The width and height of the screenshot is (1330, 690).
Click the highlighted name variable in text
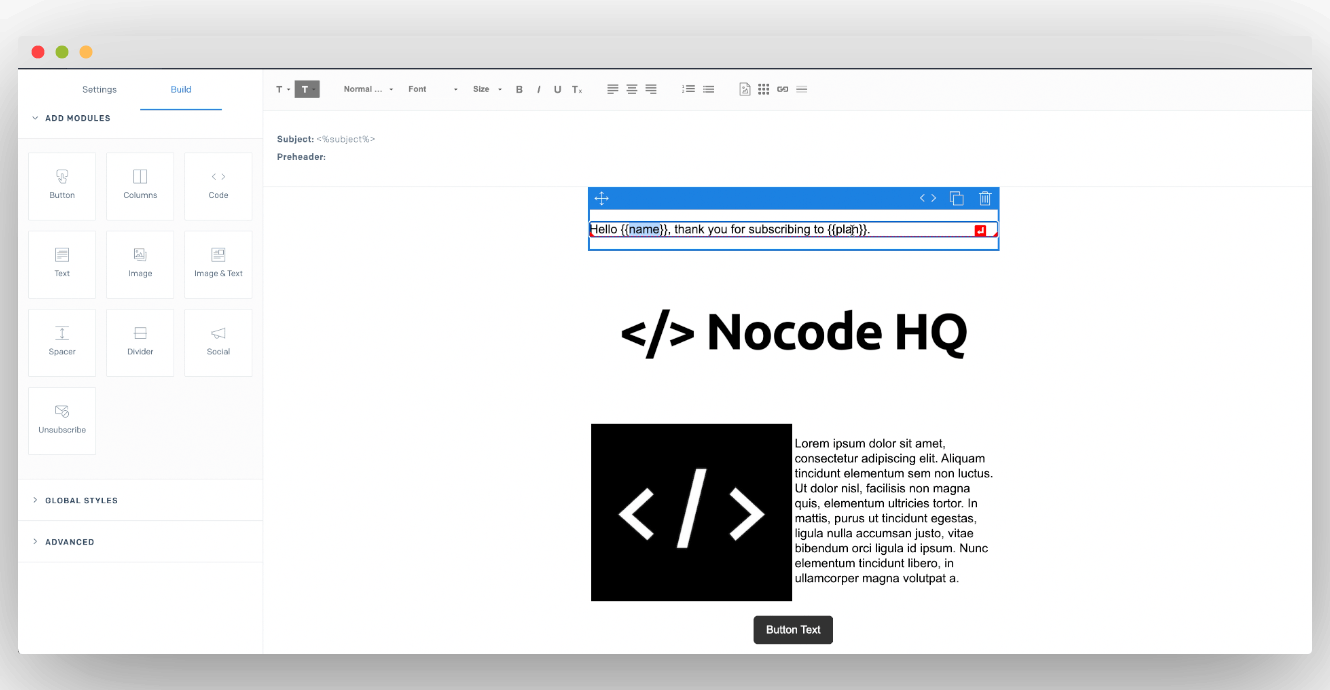click(x=645, y=229)
